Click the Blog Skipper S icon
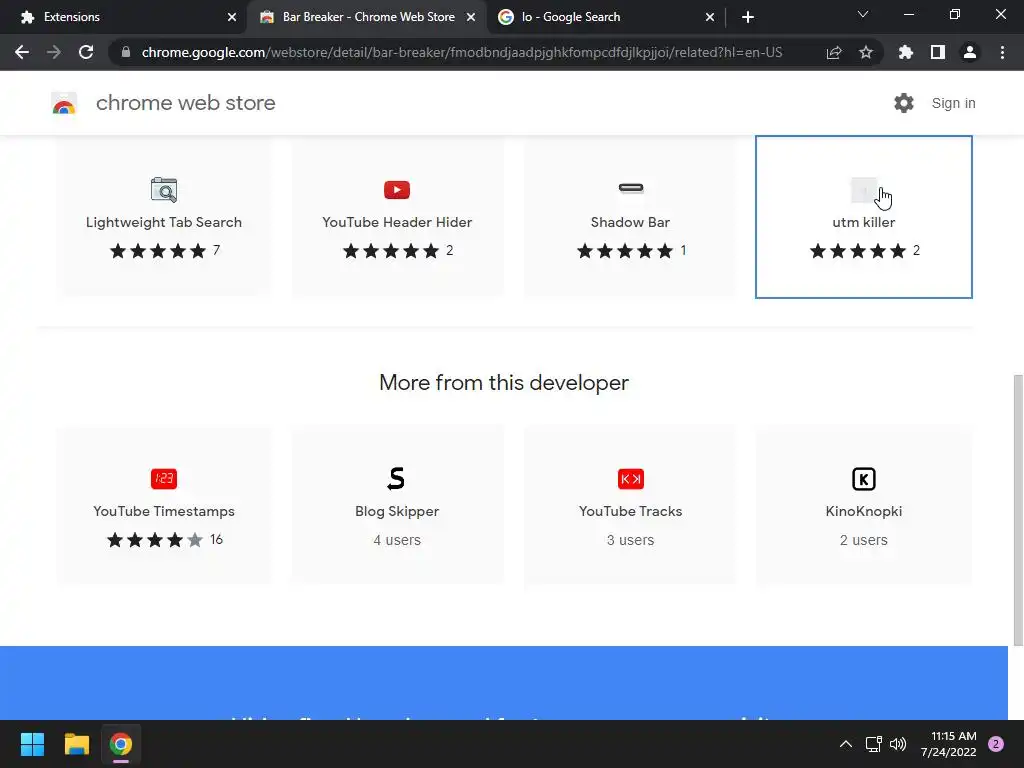Screen dimensions: 1024x768 (396, 479)
